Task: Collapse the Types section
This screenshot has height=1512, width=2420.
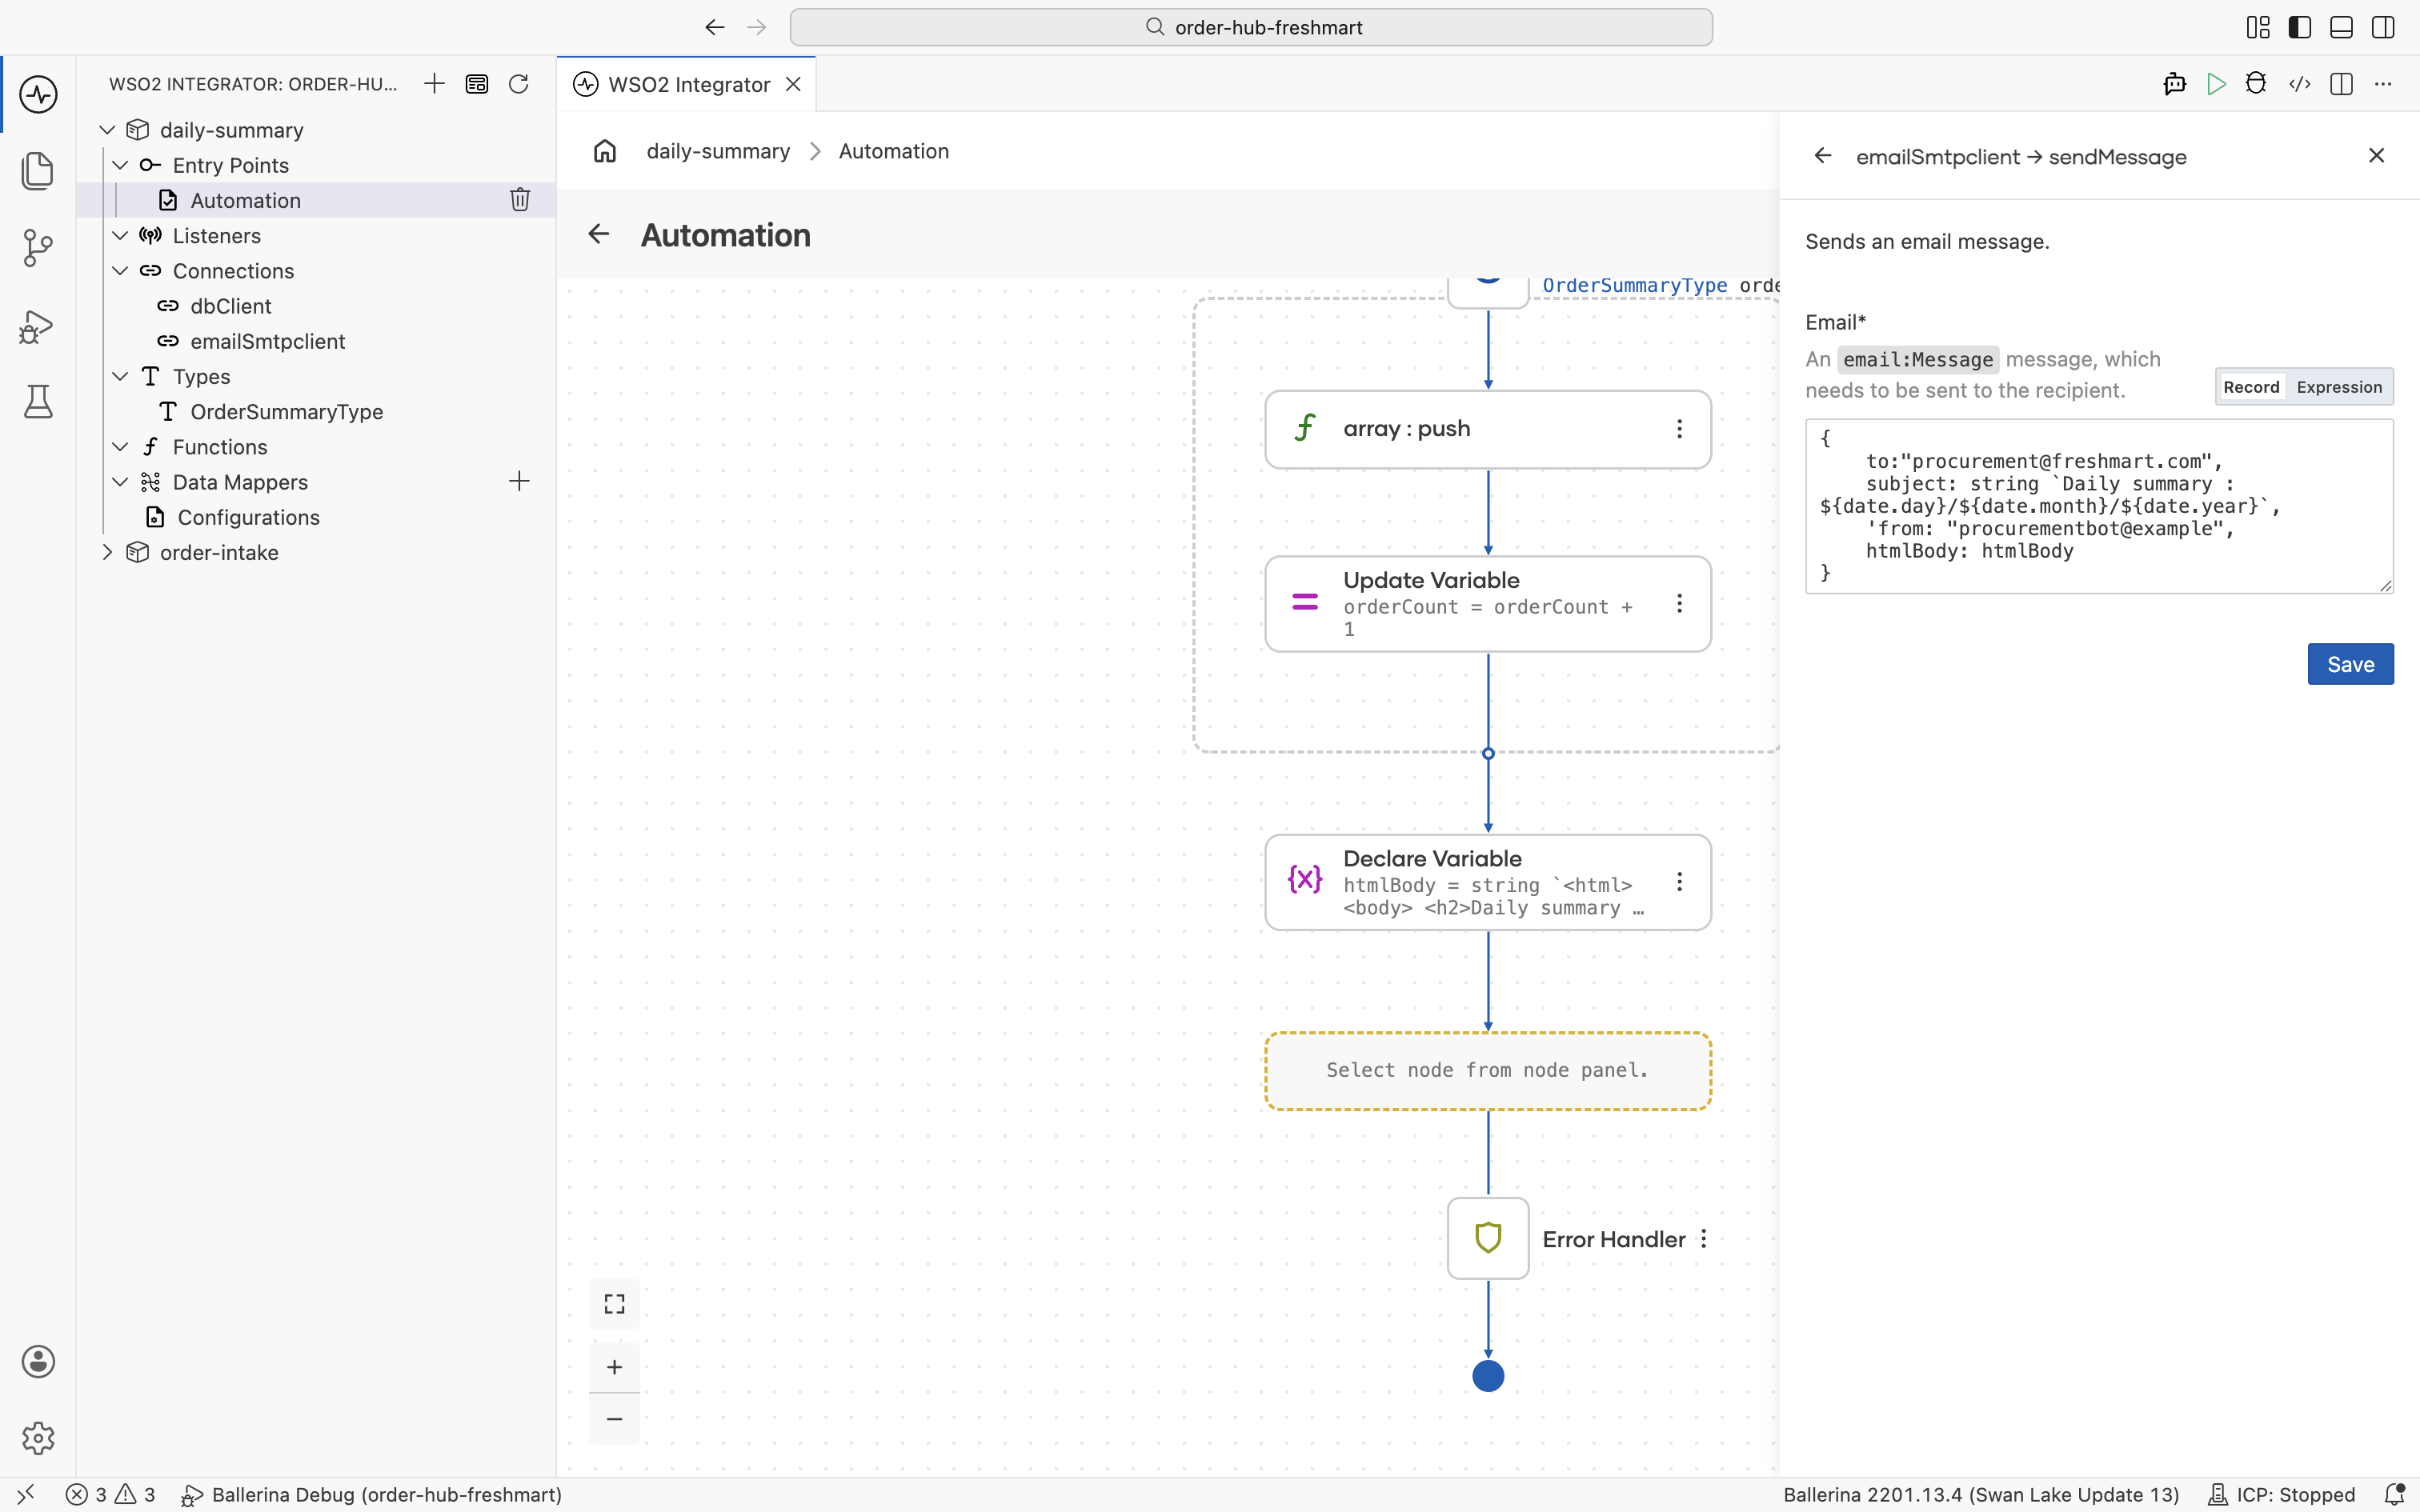Action: click(120, 376)
